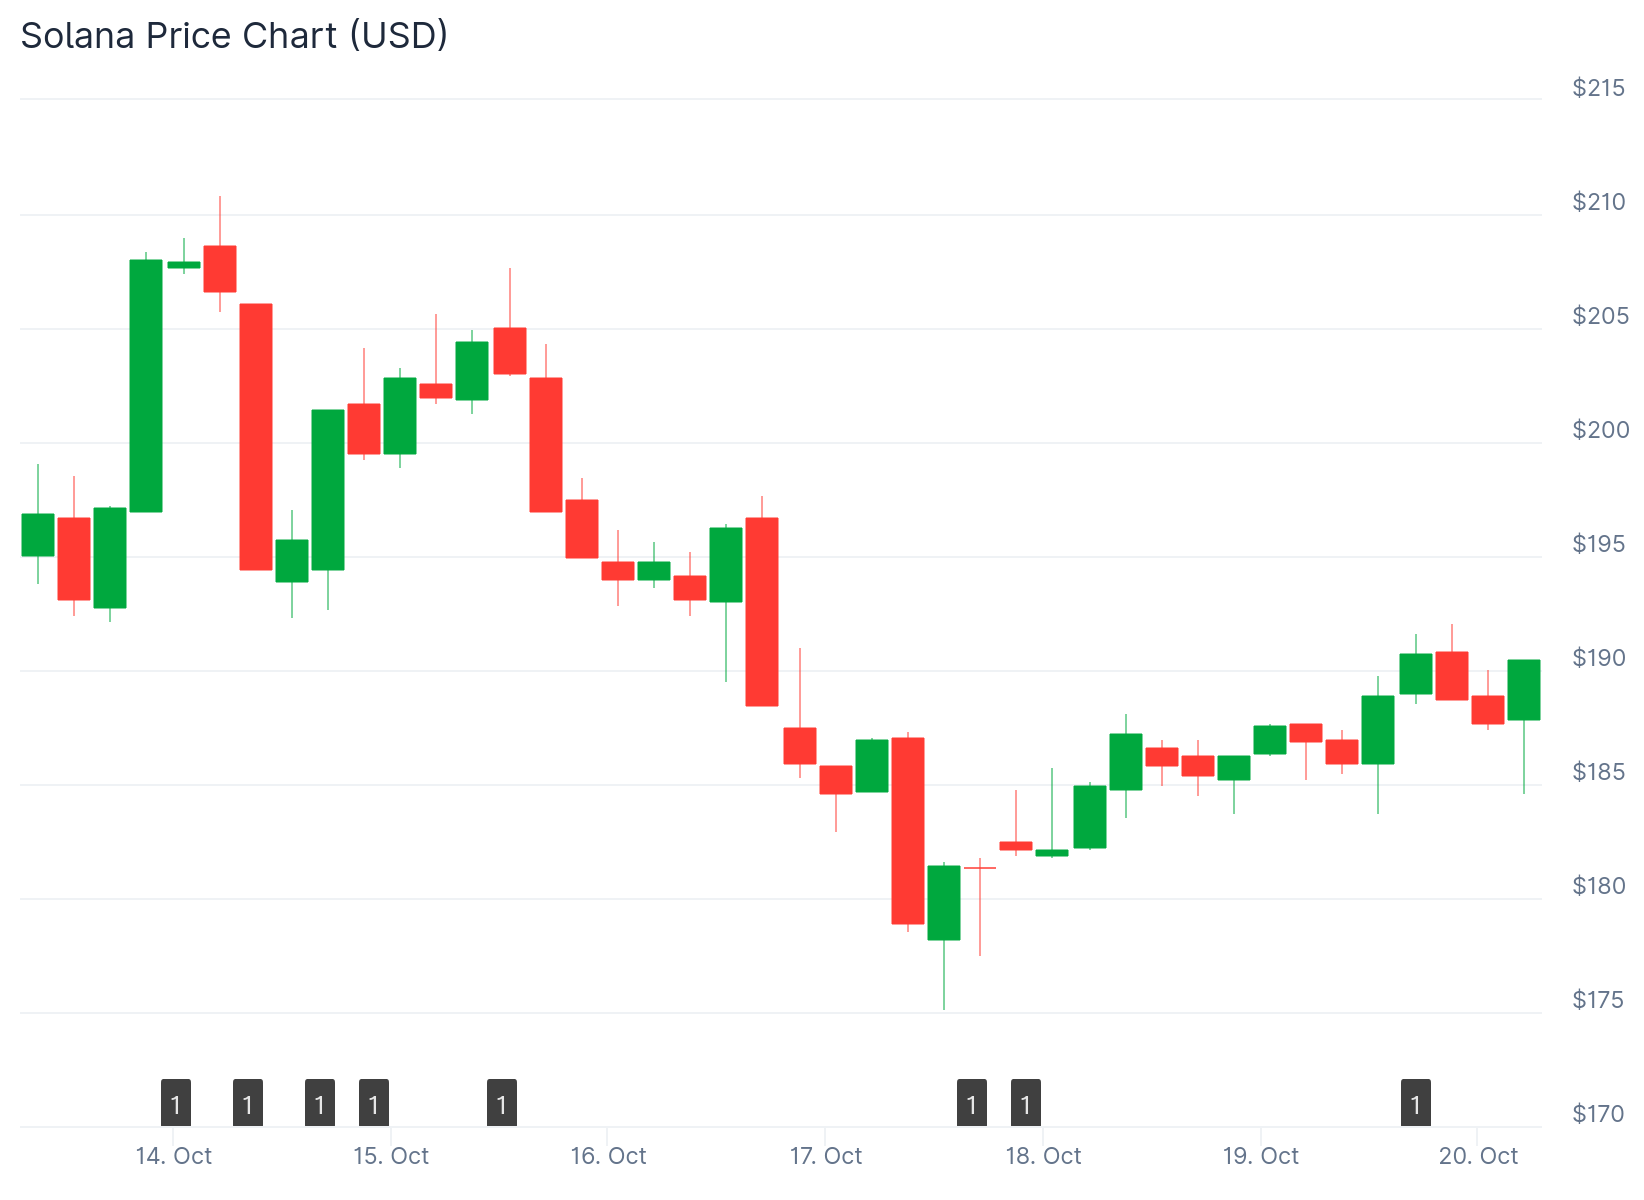Click the long red candle falling from $206
This screenshot has height=1200, width=1644.
tap(256, 437)
